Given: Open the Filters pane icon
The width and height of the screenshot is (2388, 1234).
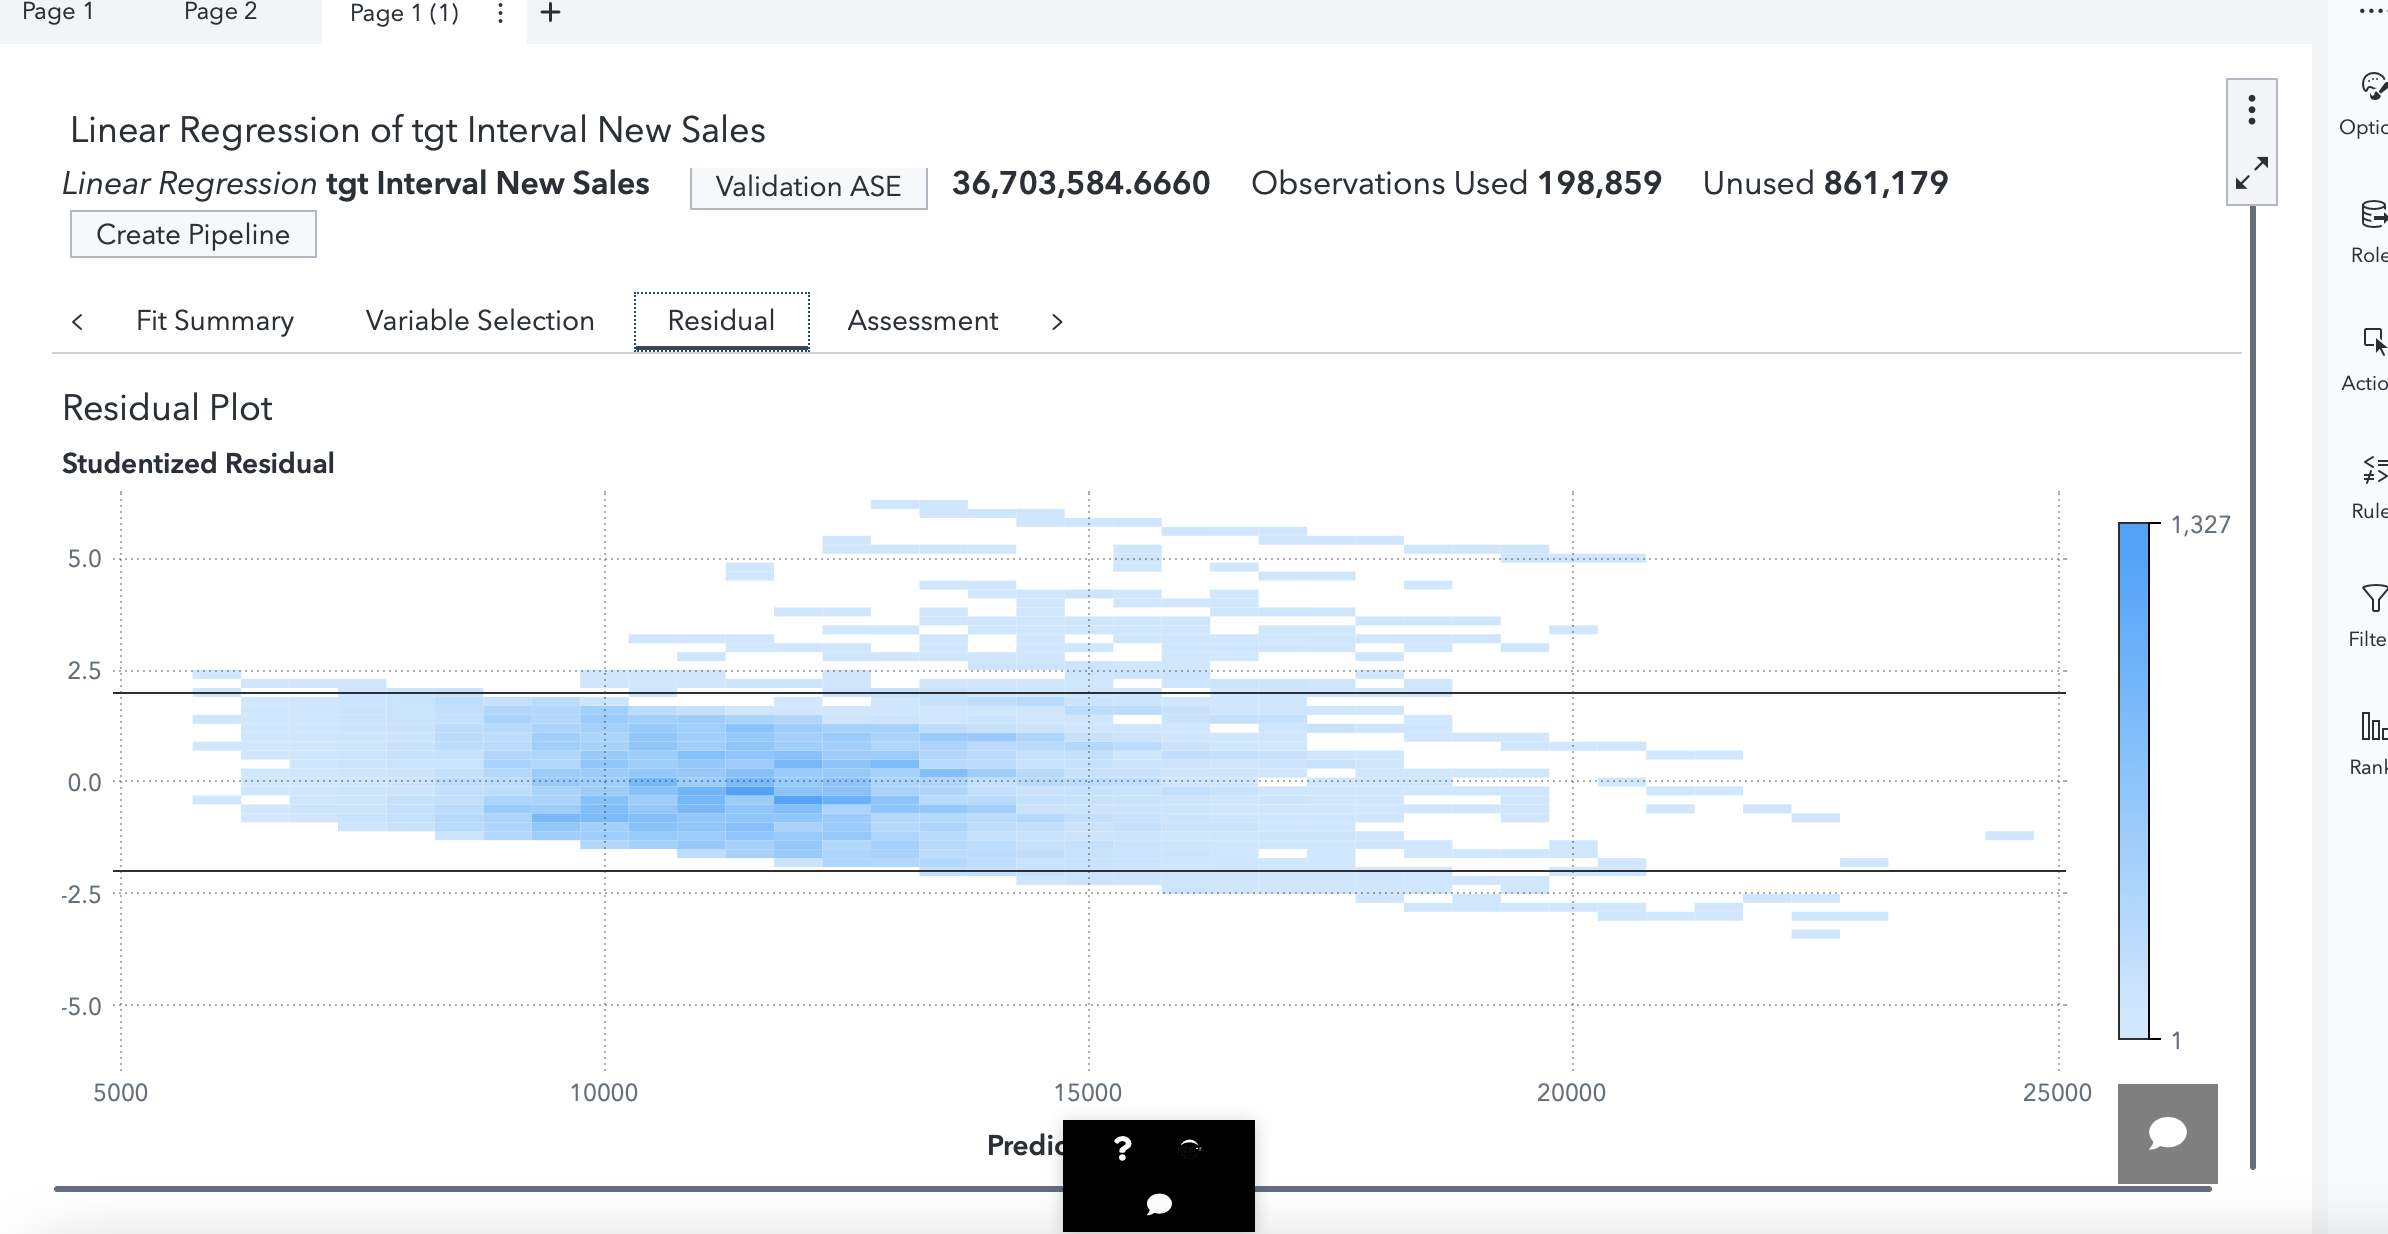Looking at the screenshot, I should 2372,598.
